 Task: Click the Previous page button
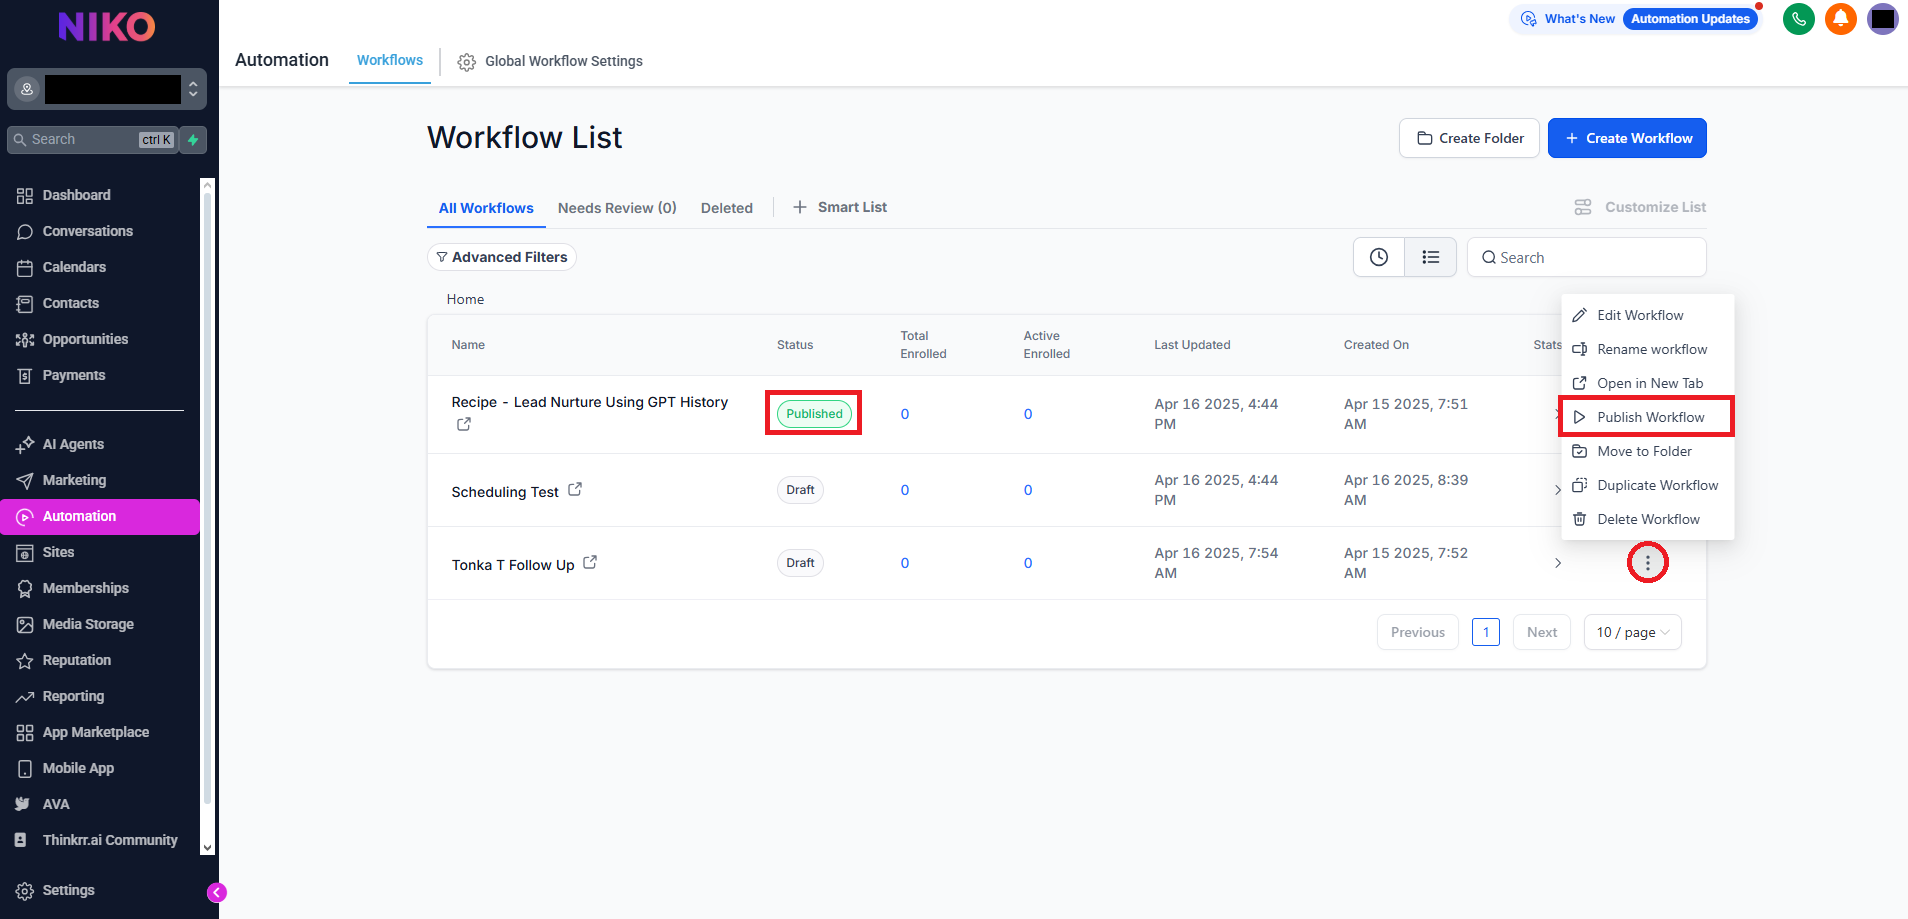coord(1418,632)
